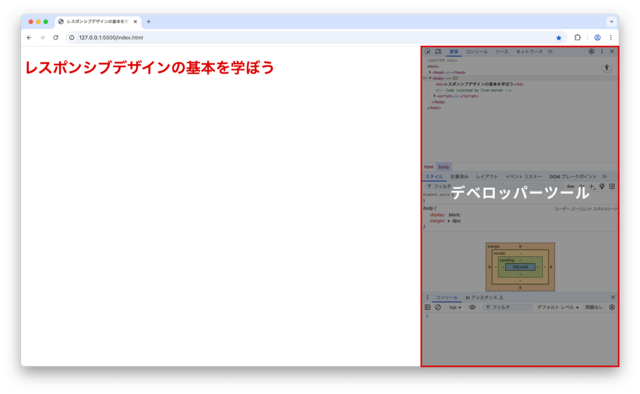Toggle the computed styles sidebar icon
The width and height of the screenshot is (640, 394).
(x=612, y=186)
